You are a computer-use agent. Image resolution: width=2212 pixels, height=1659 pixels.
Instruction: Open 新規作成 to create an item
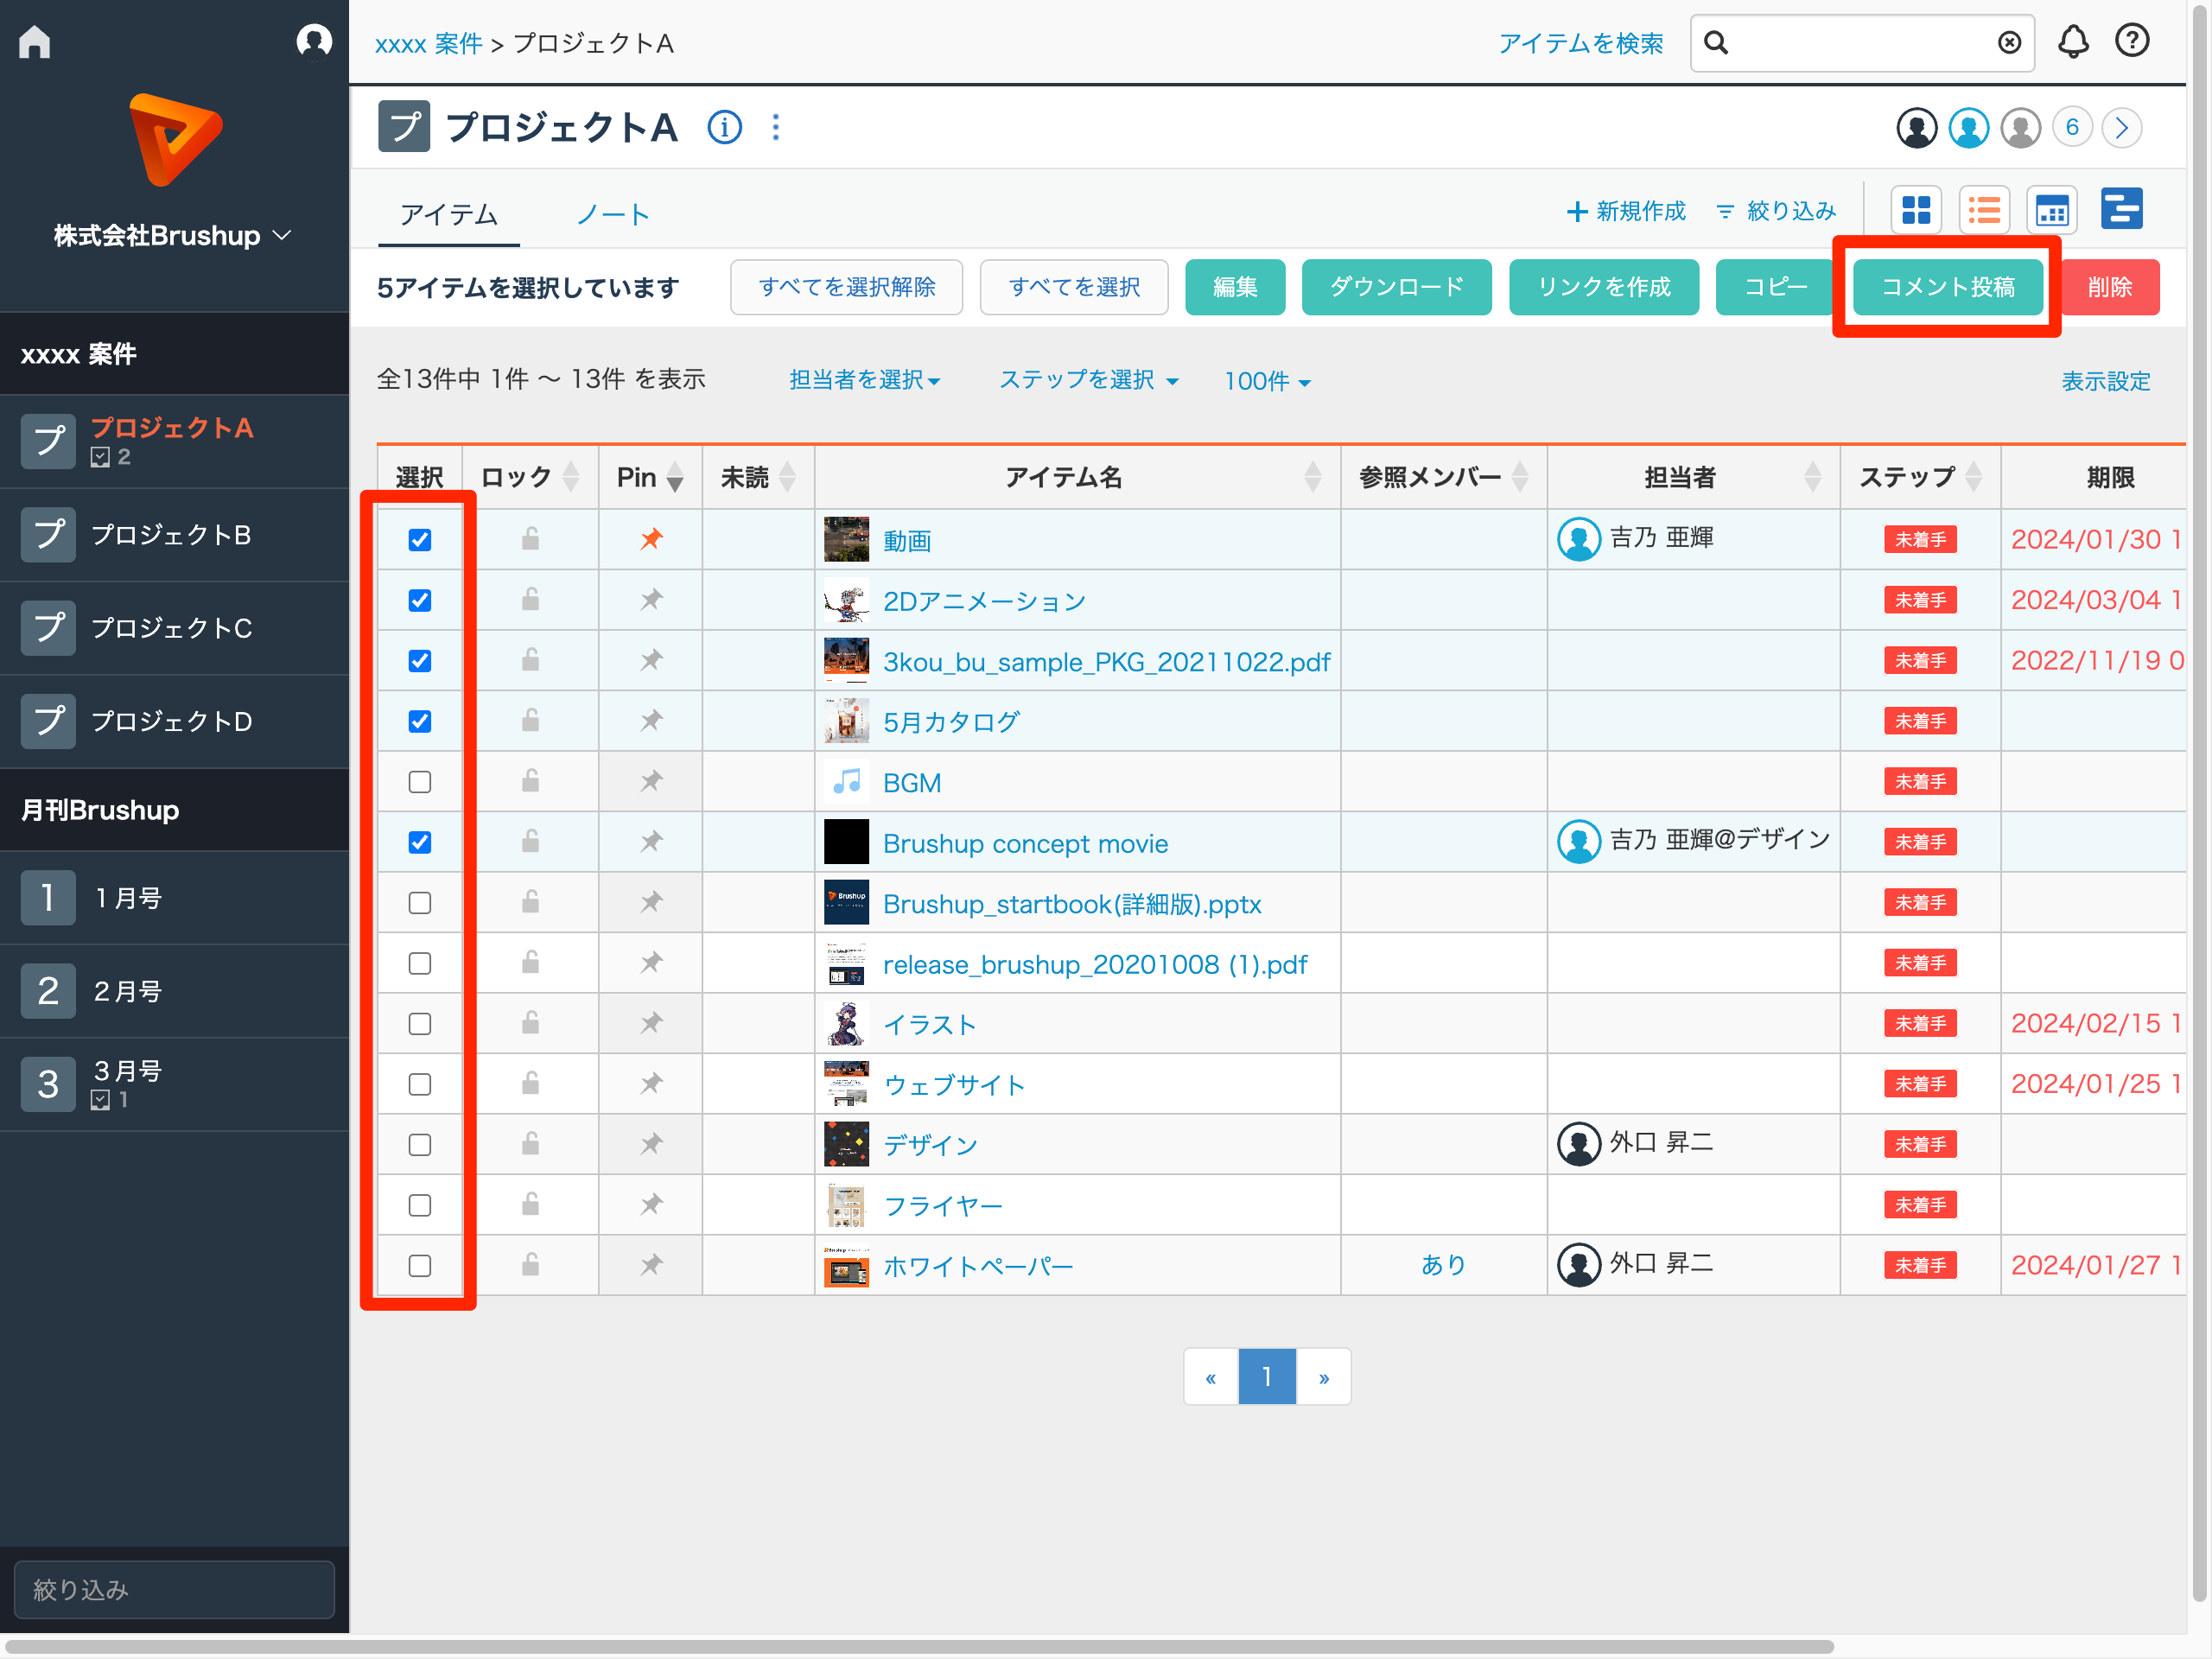click(1626, 211)
